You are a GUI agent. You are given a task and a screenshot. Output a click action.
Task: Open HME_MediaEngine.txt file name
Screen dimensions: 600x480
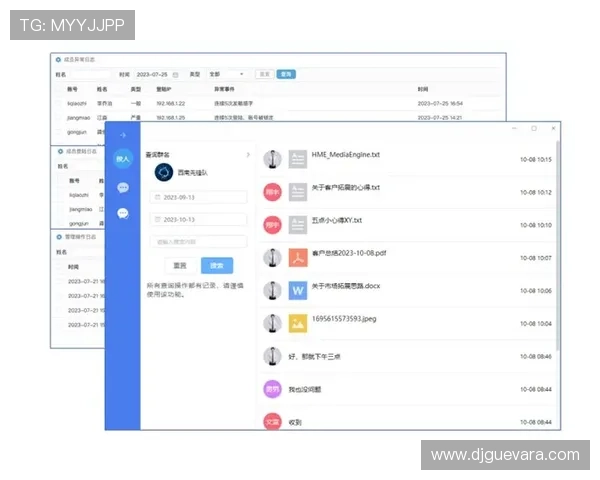pos(346,155)
